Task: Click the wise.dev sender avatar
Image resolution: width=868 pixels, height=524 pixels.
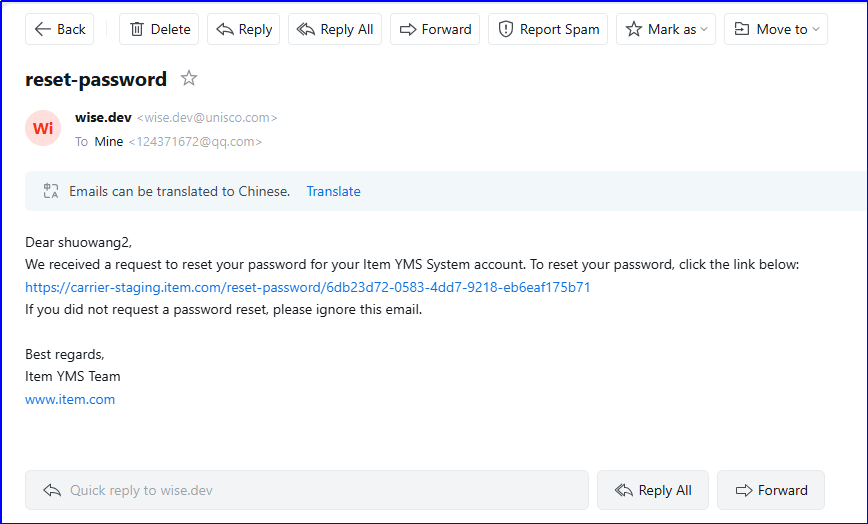Action: (x=43, y=128)
